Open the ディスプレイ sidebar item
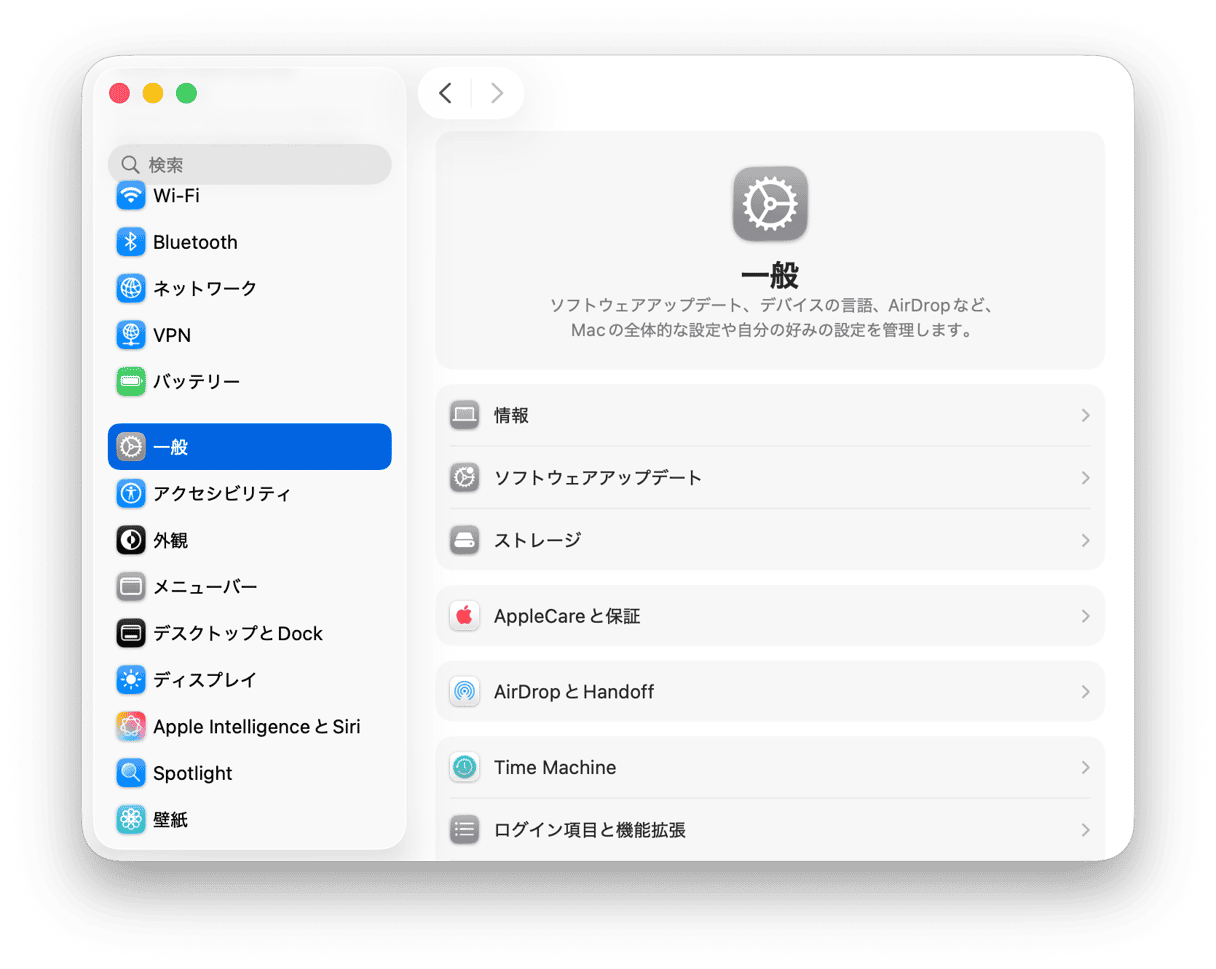This screenshot has height=969, width=1216. click(x=205, y=680)
